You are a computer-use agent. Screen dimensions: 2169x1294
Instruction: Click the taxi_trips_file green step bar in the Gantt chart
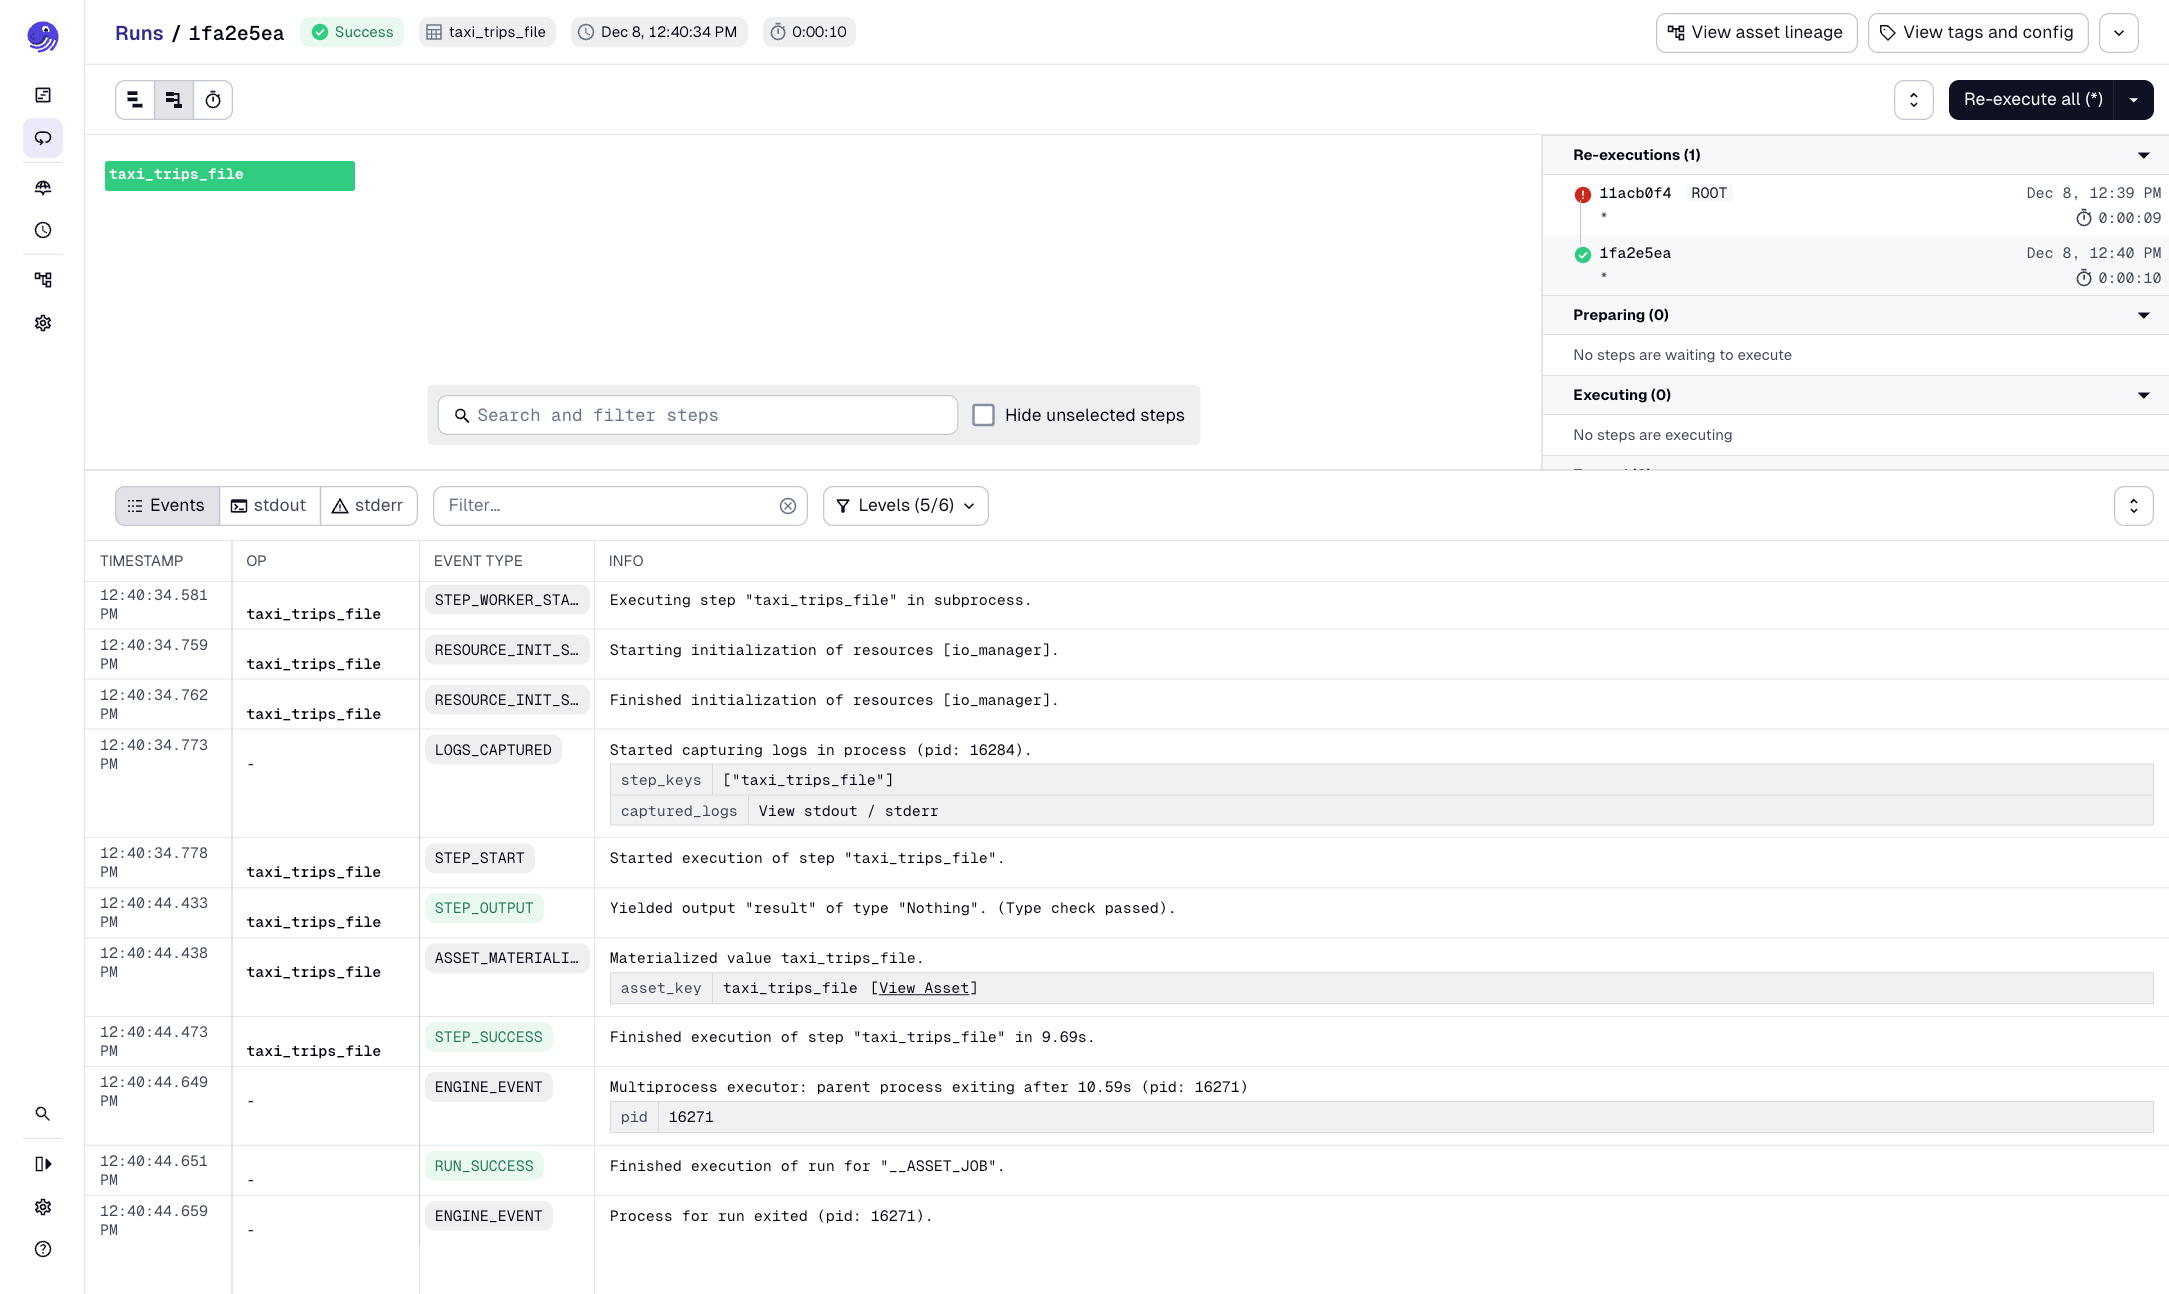229,176
